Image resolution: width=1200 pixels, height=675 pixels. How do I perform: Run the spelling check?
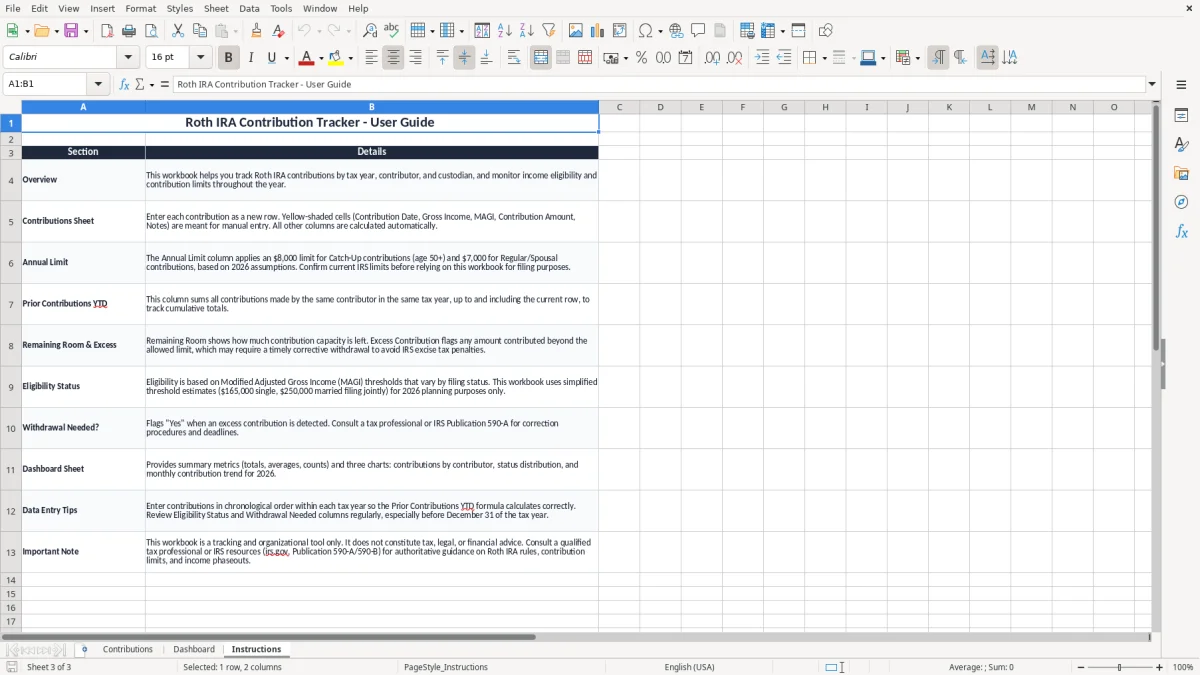click(x=392, y=31)
